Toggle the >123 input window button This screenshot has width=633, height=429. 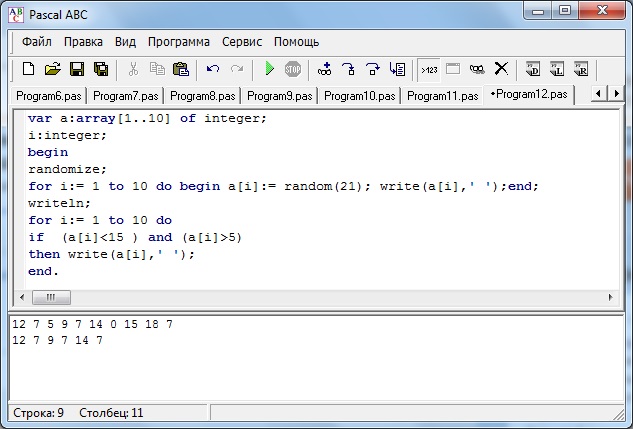429,70
